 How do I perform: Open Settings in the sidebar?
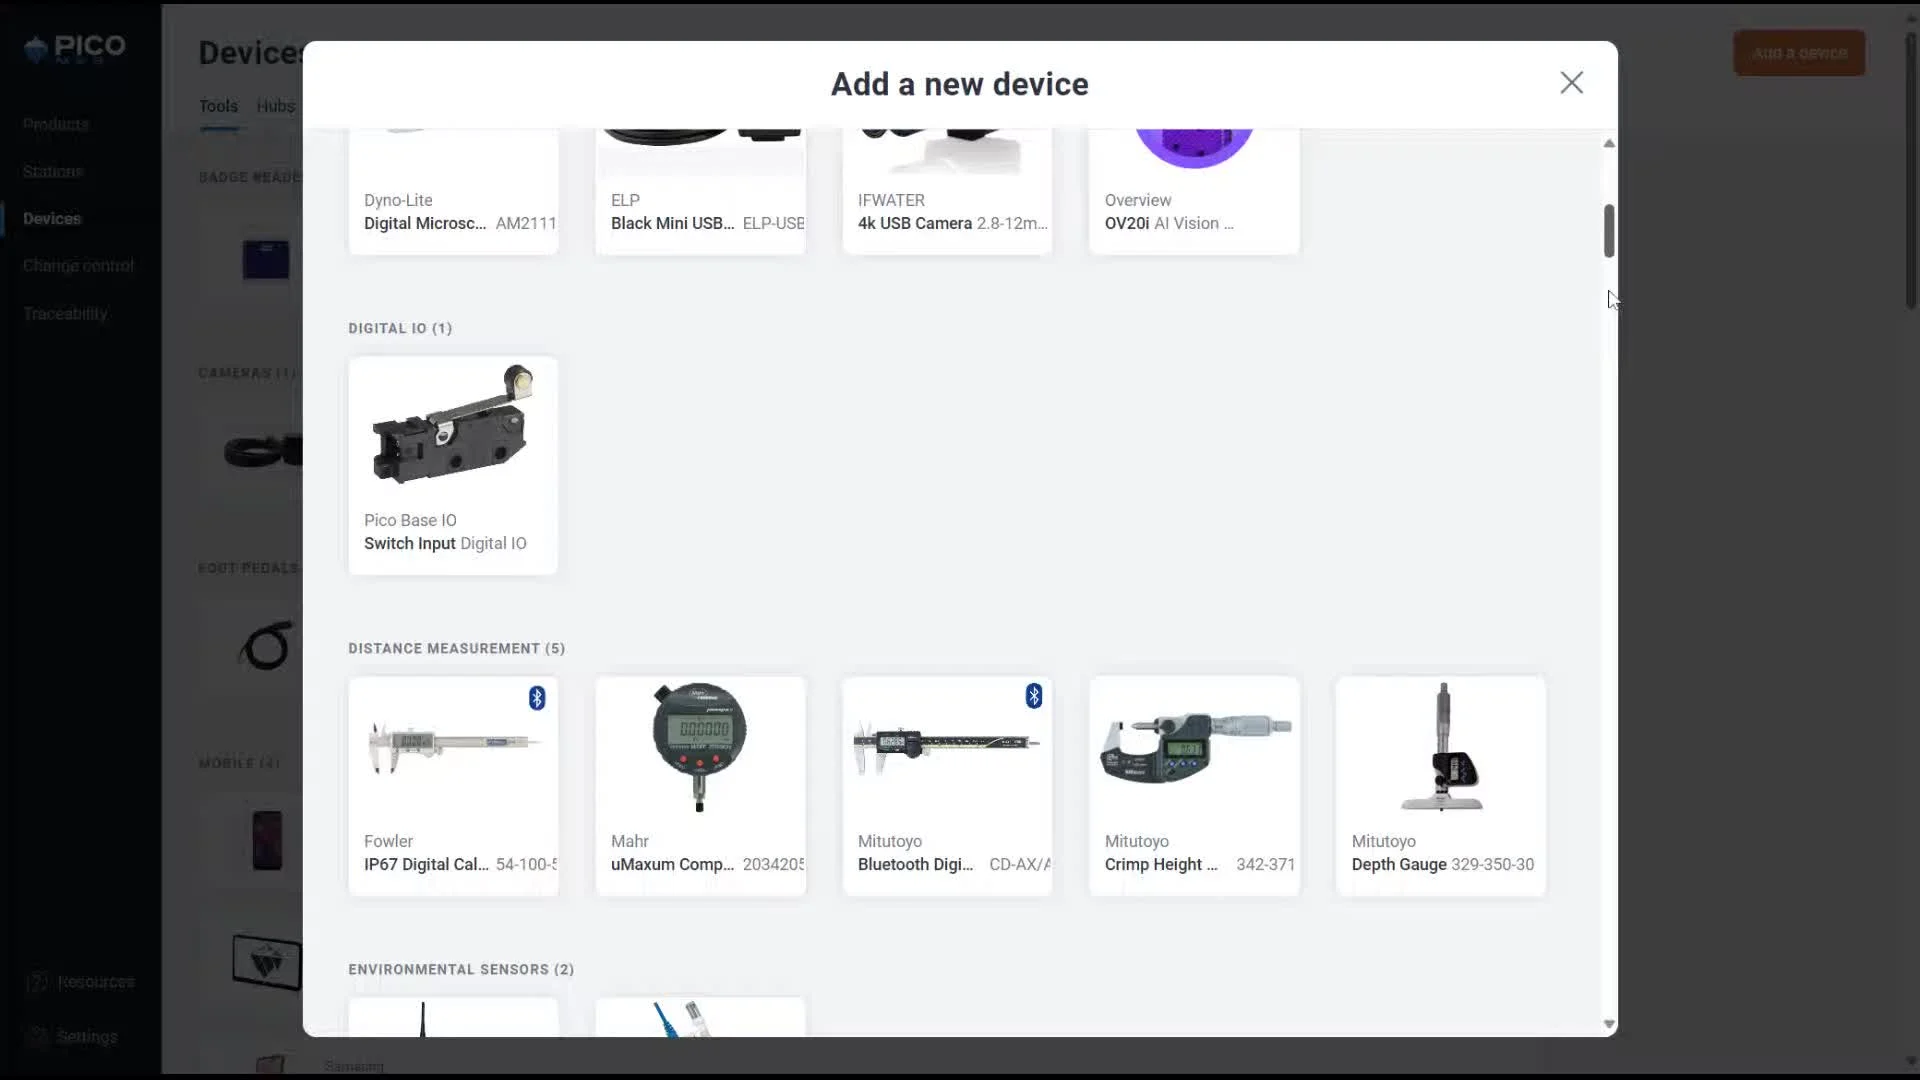(x=87, y=1037)
